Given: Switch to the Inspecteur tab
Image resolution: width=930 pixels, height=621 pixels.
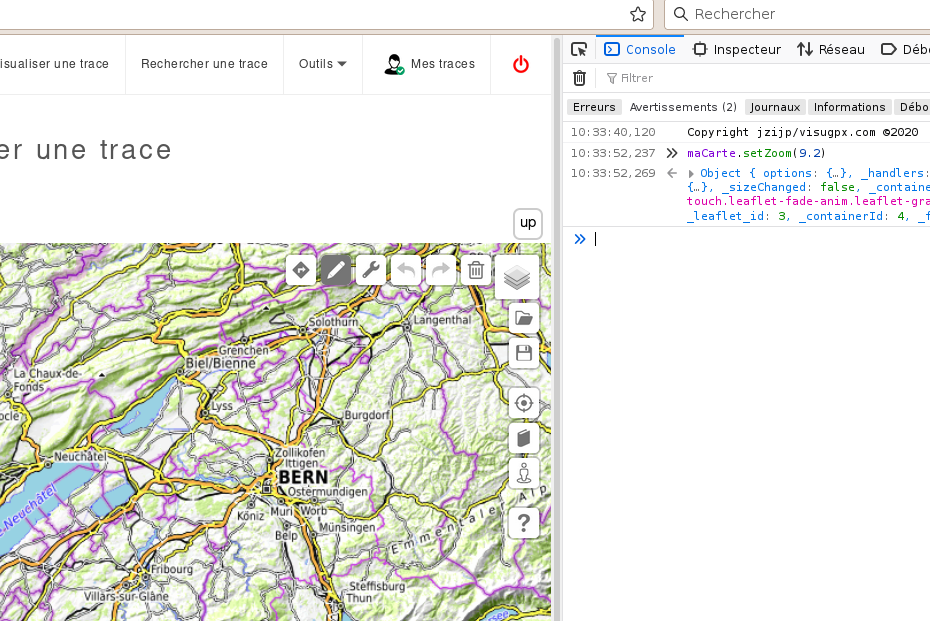Looking at the screenshot, I should pyautogui.click(x=737, y=49).
